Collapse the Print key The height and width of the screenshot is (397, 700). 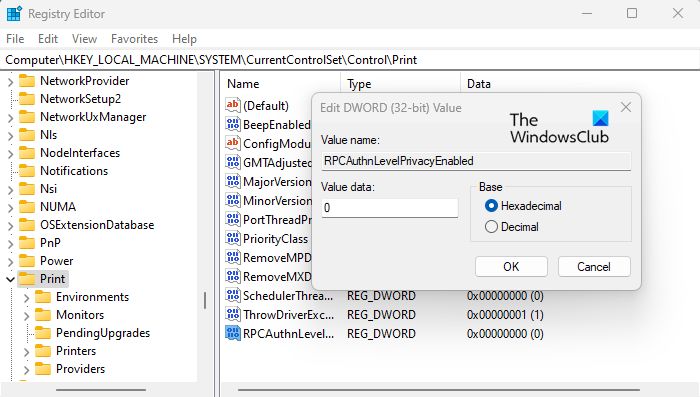(10, 280)
